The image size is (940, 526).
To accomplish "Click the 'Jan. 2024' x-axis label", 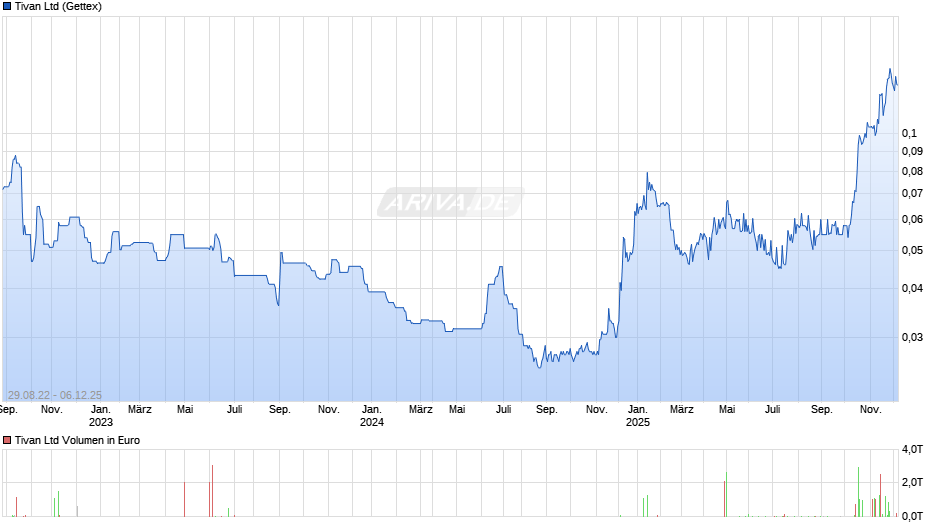I will coord(372,416).
